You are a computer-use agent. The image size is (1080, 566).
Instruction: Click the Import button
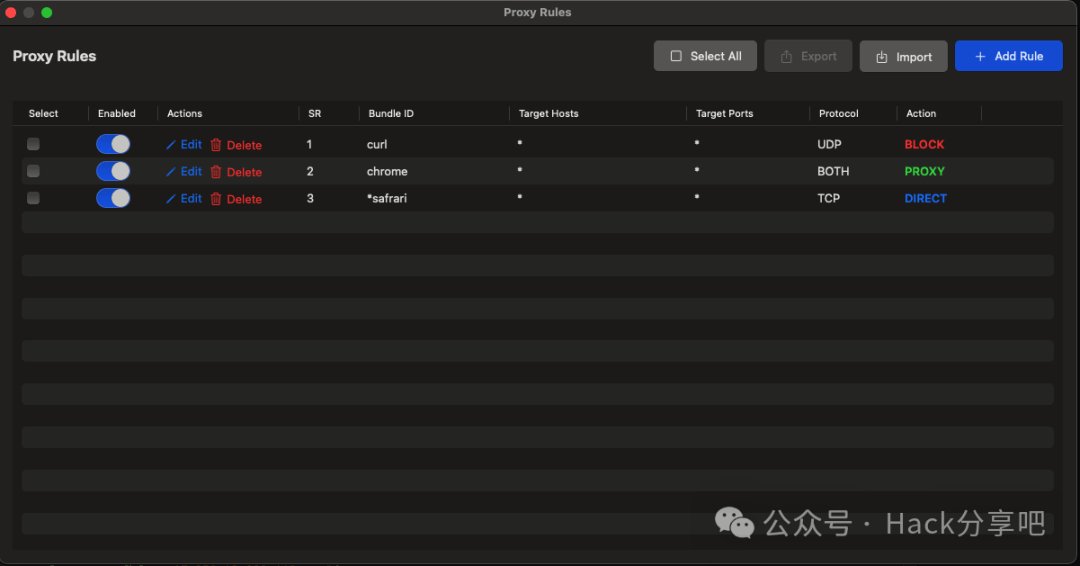pyautogui.click(x=903, y=57)
